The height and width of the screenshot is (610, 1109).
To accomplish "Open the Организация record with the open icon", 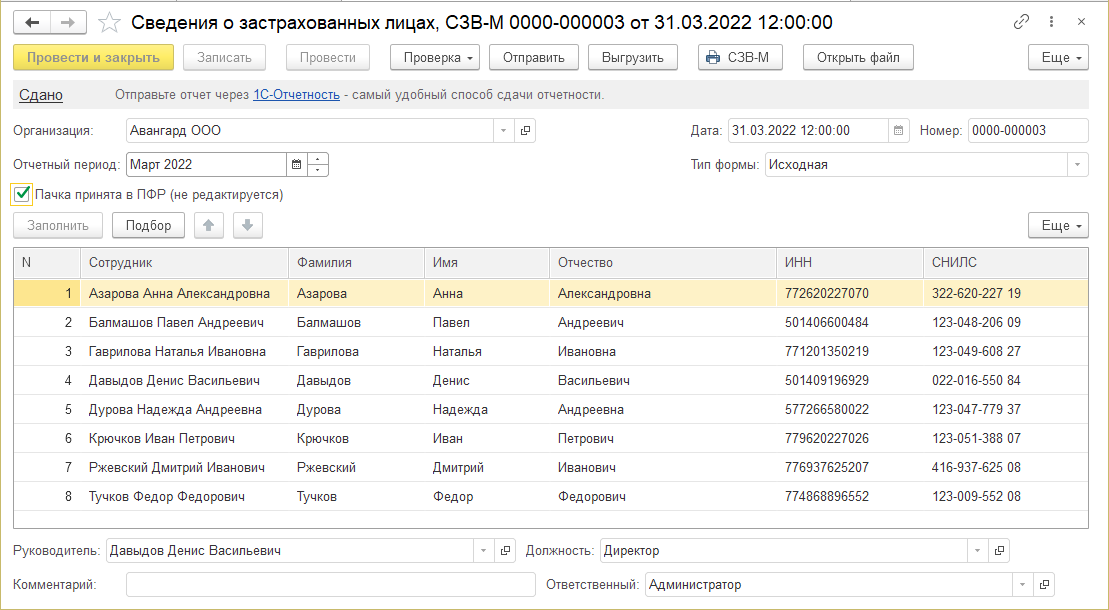I will coord(526,131).
